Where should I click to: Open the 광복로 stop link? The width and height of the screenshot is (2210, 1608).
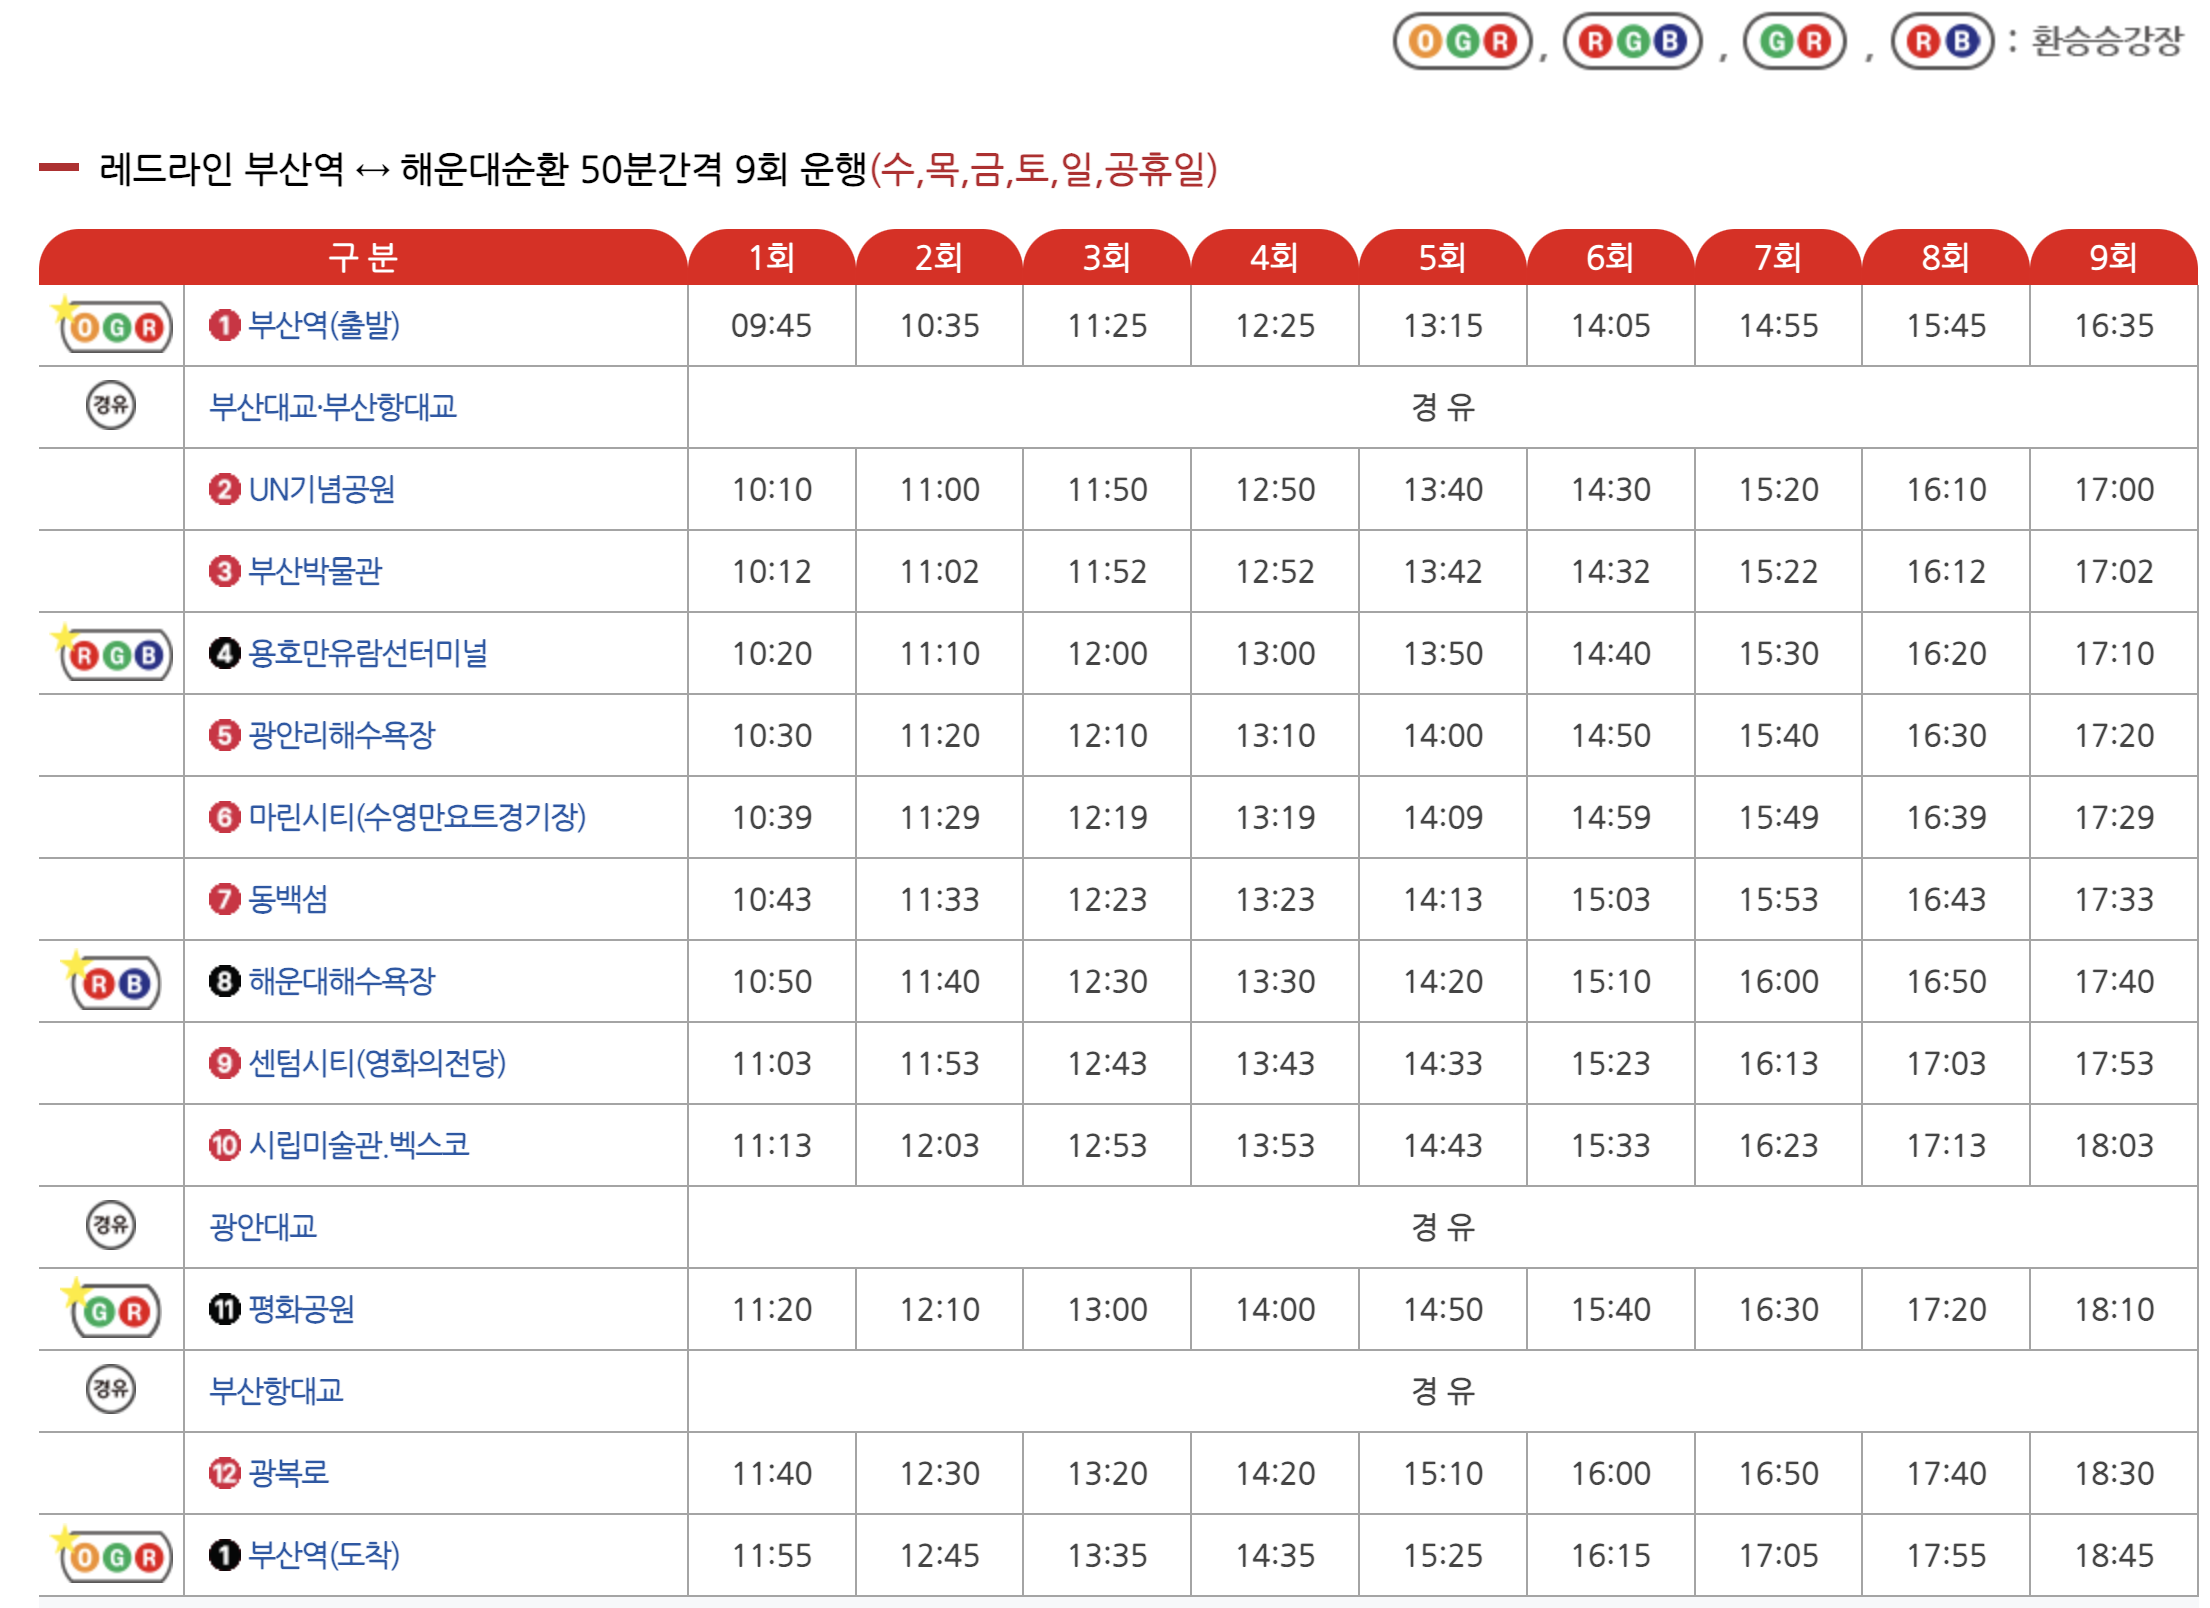click(288, 1473)
